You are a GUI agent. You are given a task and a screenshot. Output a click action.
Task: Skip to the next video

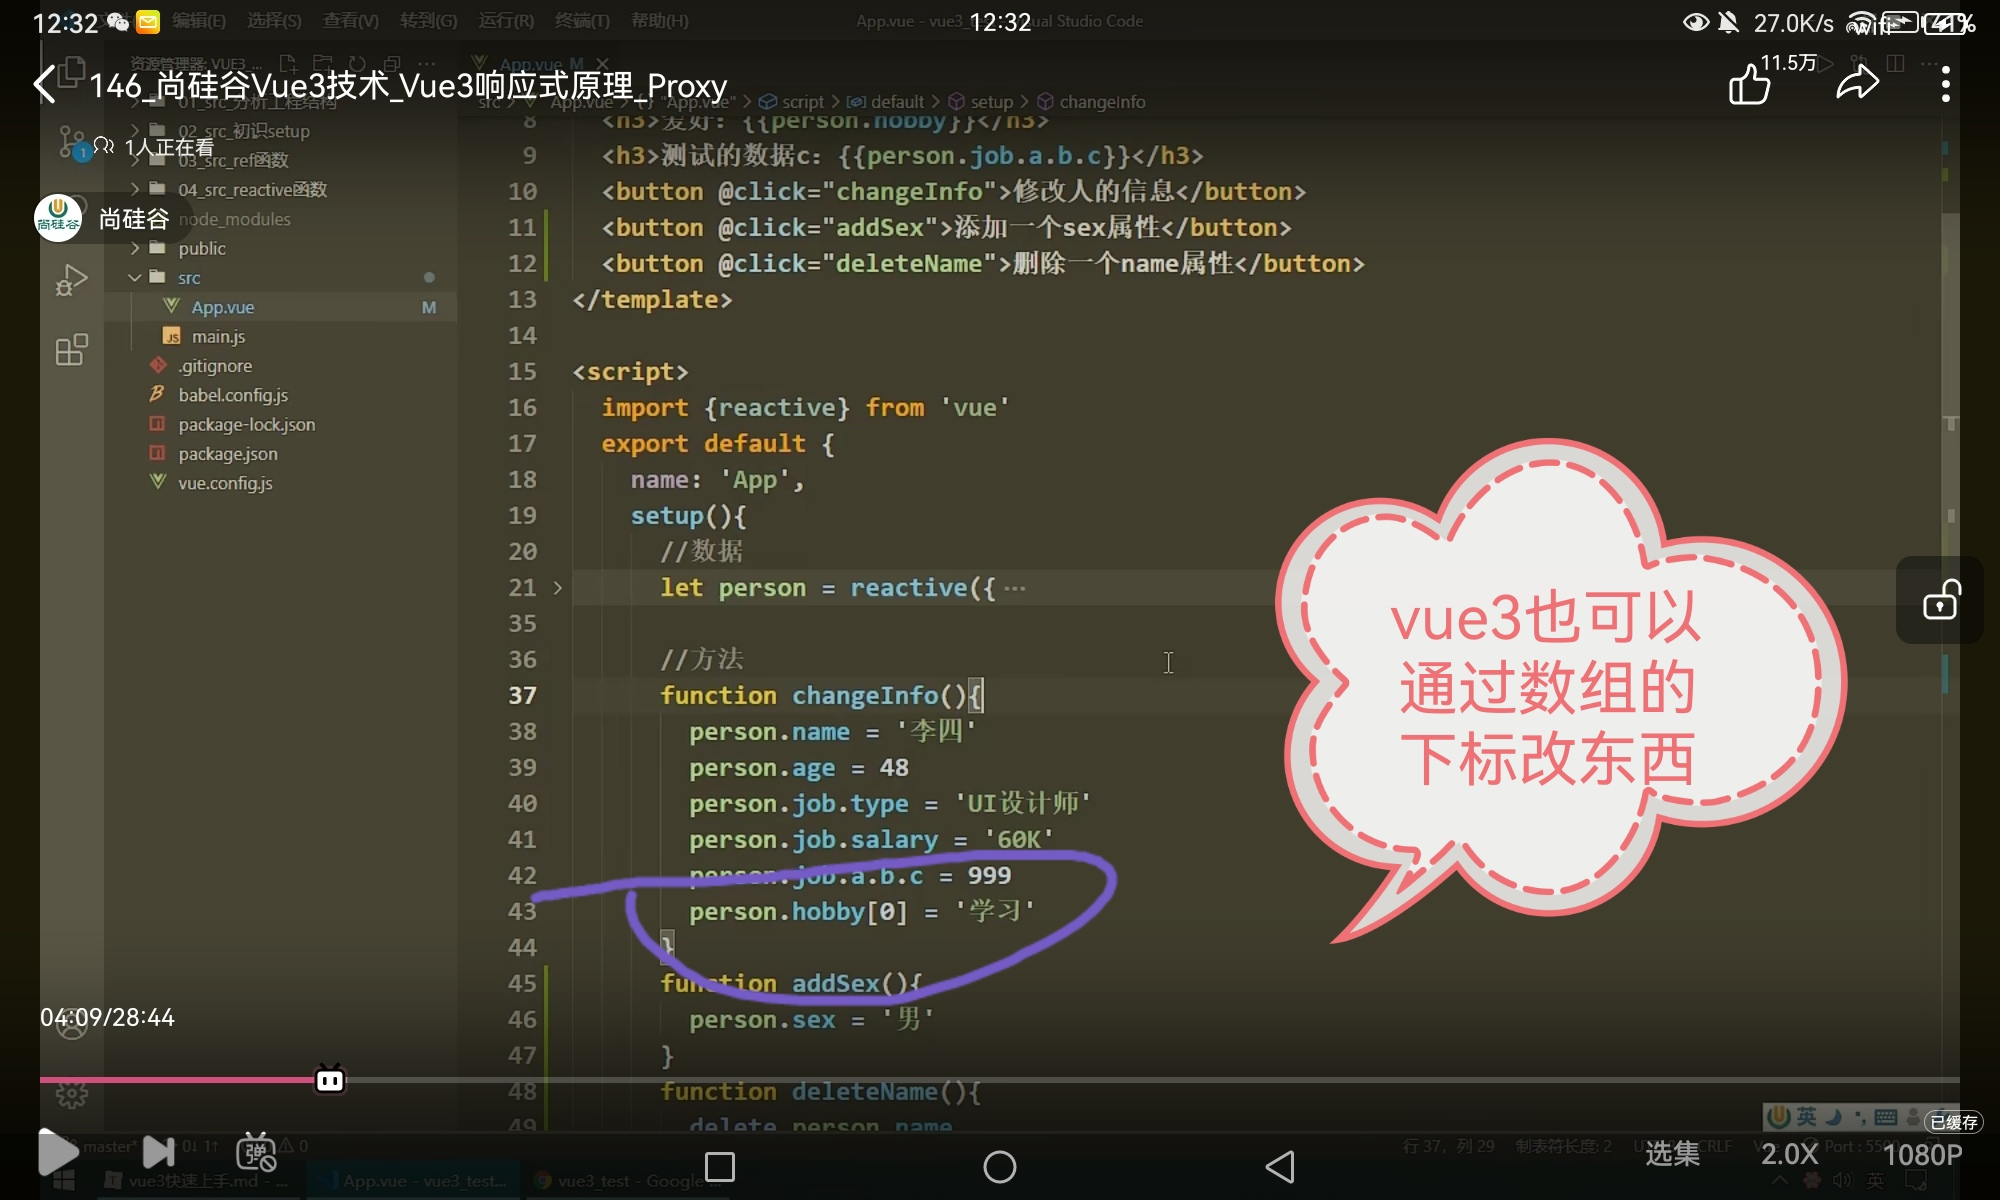pos(158,1152)
